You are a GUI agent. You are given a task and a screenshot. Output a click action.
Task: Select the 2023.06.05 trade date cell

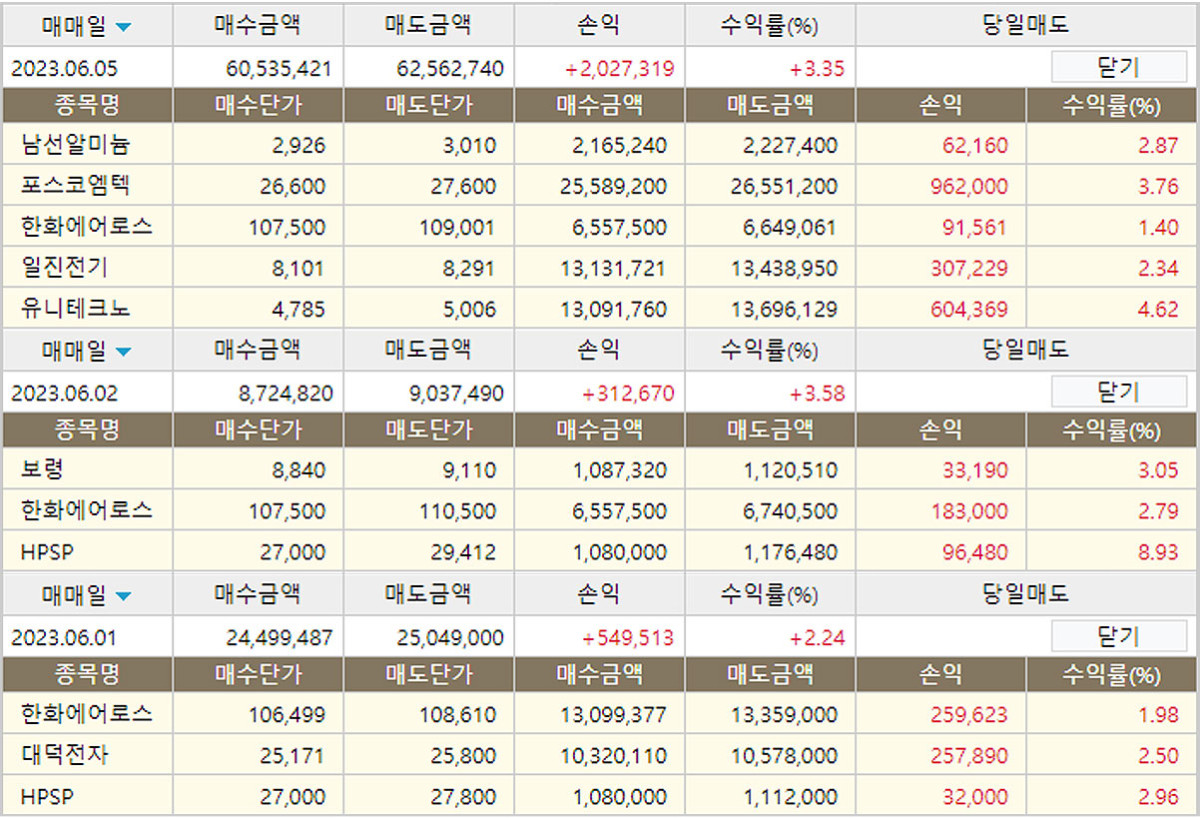64,69
